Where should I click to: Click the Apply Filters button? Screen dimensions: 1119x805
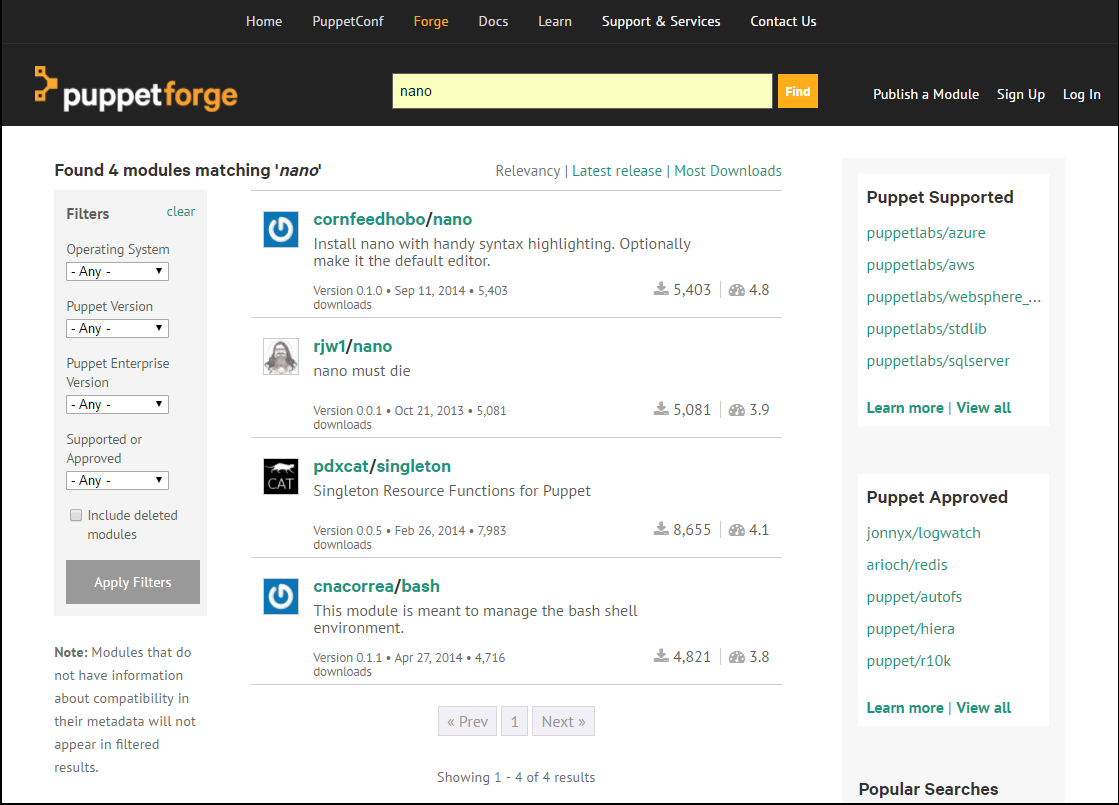(133, 582)
